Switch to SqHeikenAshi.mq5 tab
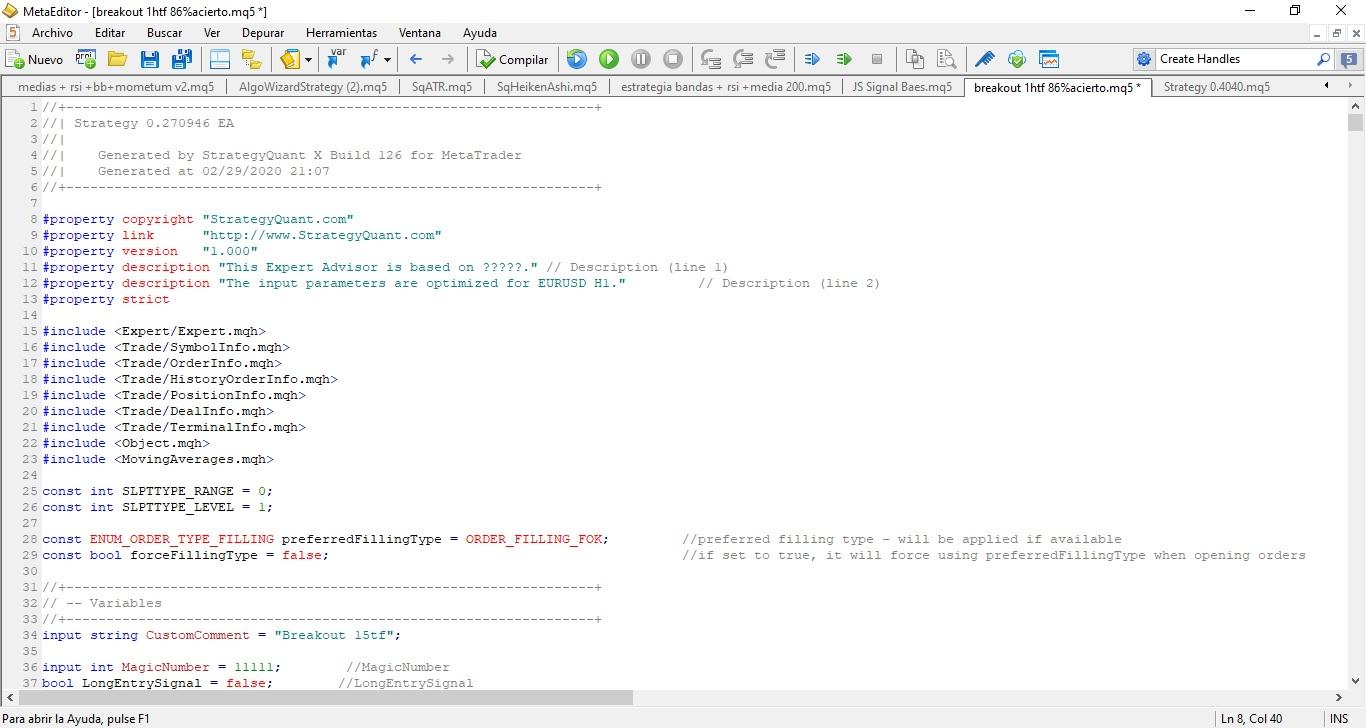This screenshot has height=728, width=1366. tap(547, 87)
